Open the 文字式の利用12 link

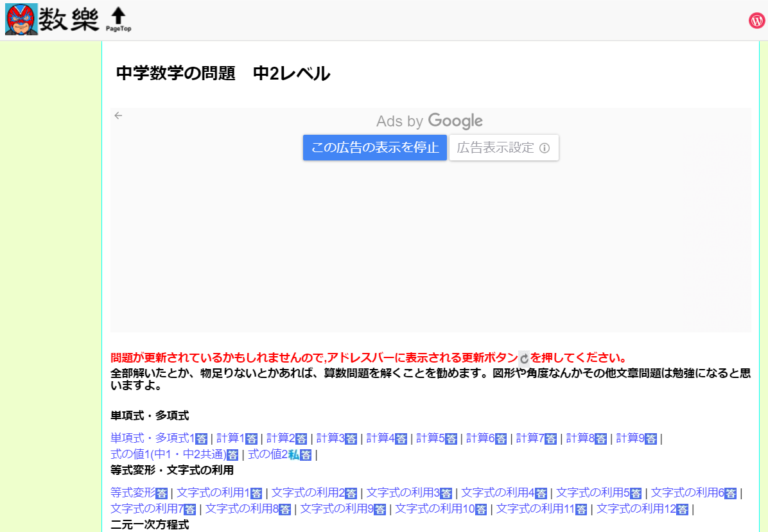point(636,509)
